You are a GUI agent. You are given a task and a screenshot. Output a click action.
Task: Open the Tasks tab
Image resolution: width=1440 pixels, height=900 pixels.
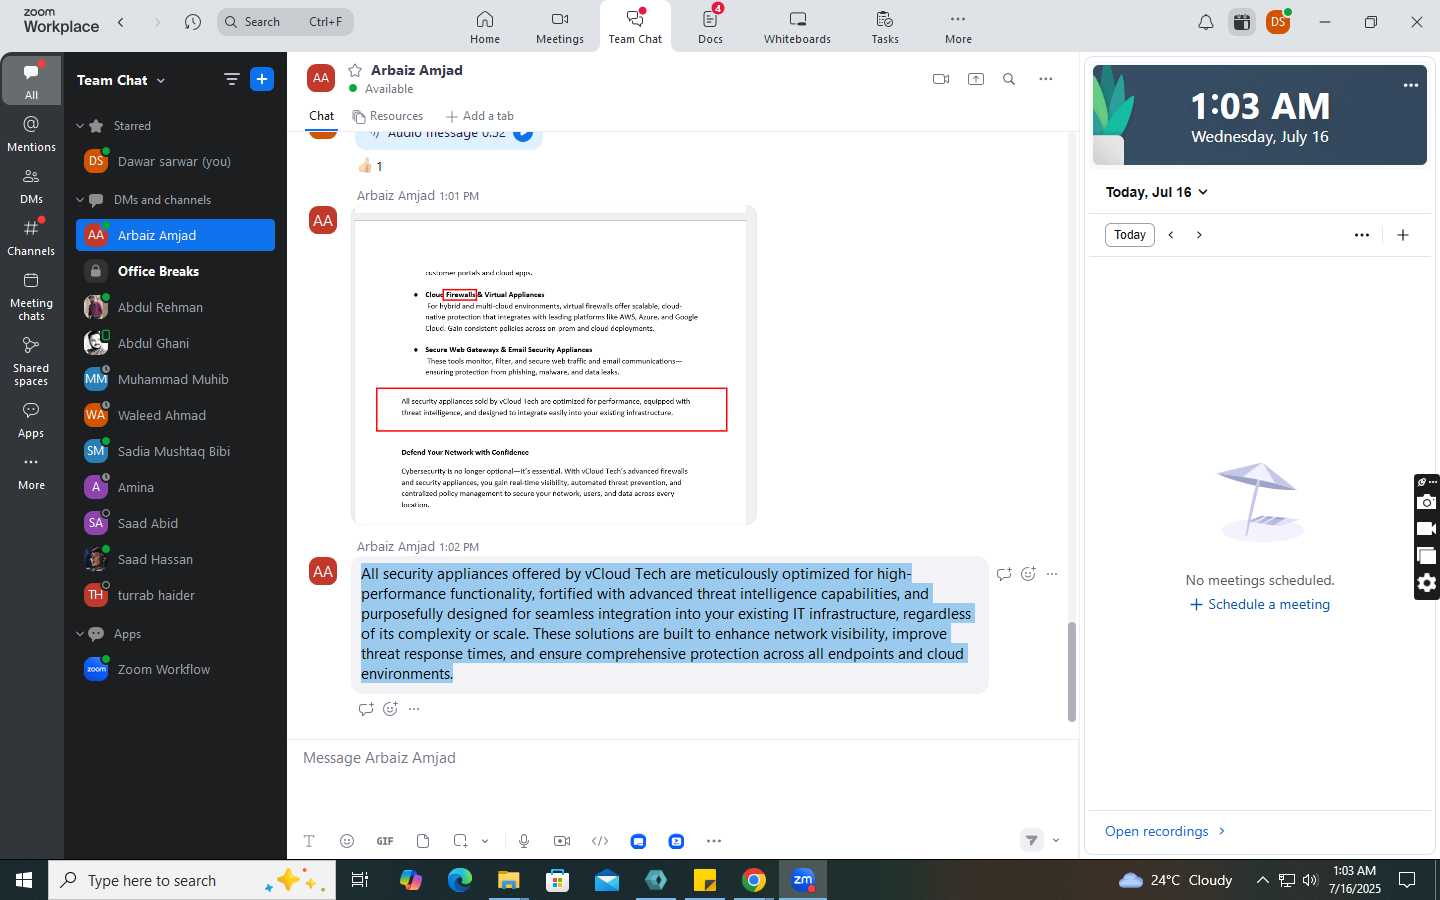tap(885, 27)
